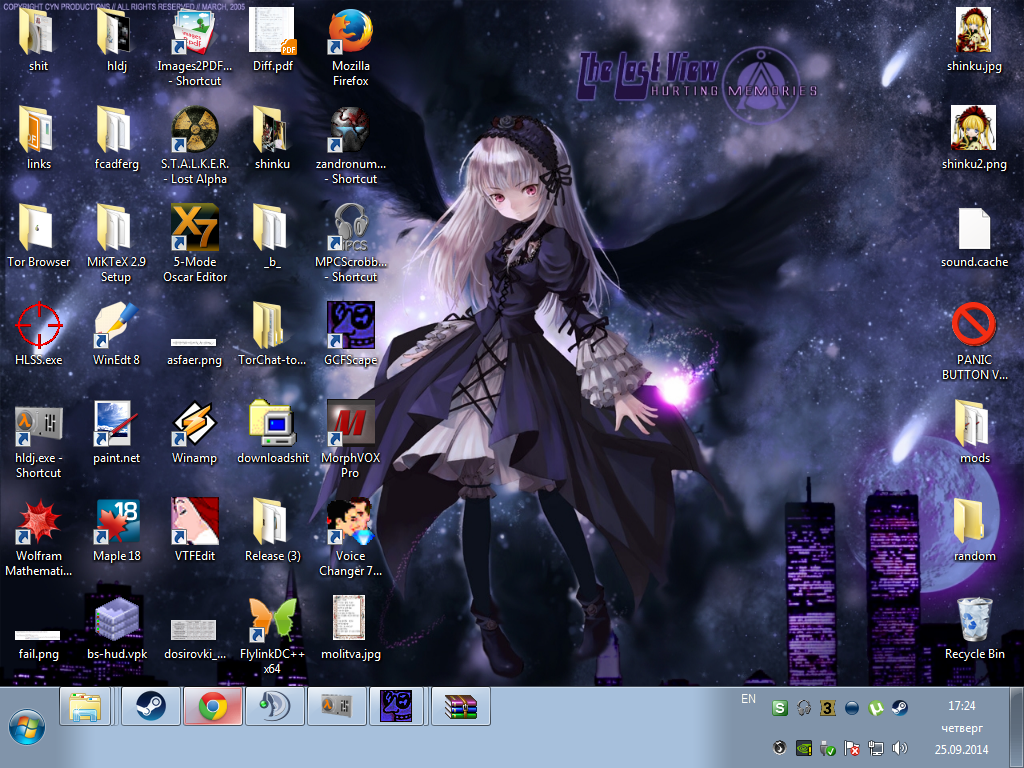Launch MorphVOX Pro from the desktop

[350, 423]
